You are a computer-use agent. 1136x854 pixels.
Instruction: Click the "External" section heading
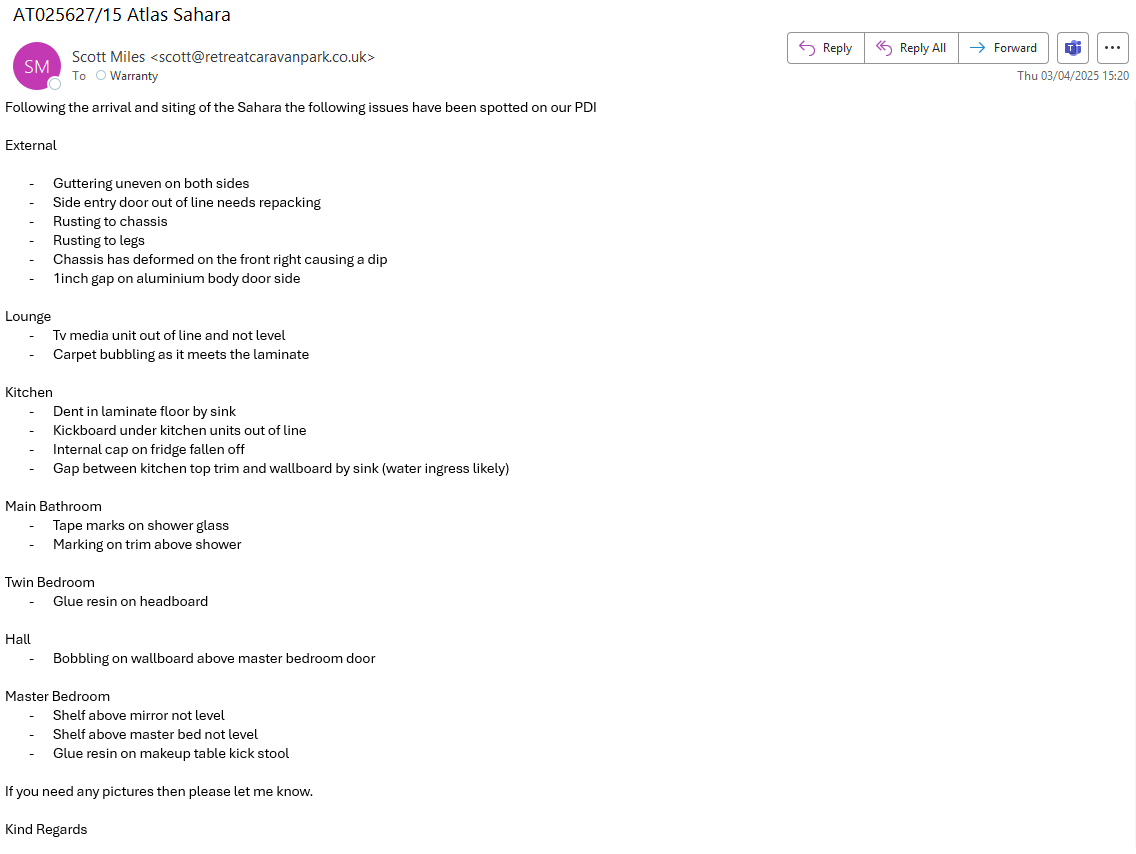click(x=31, y=145)
